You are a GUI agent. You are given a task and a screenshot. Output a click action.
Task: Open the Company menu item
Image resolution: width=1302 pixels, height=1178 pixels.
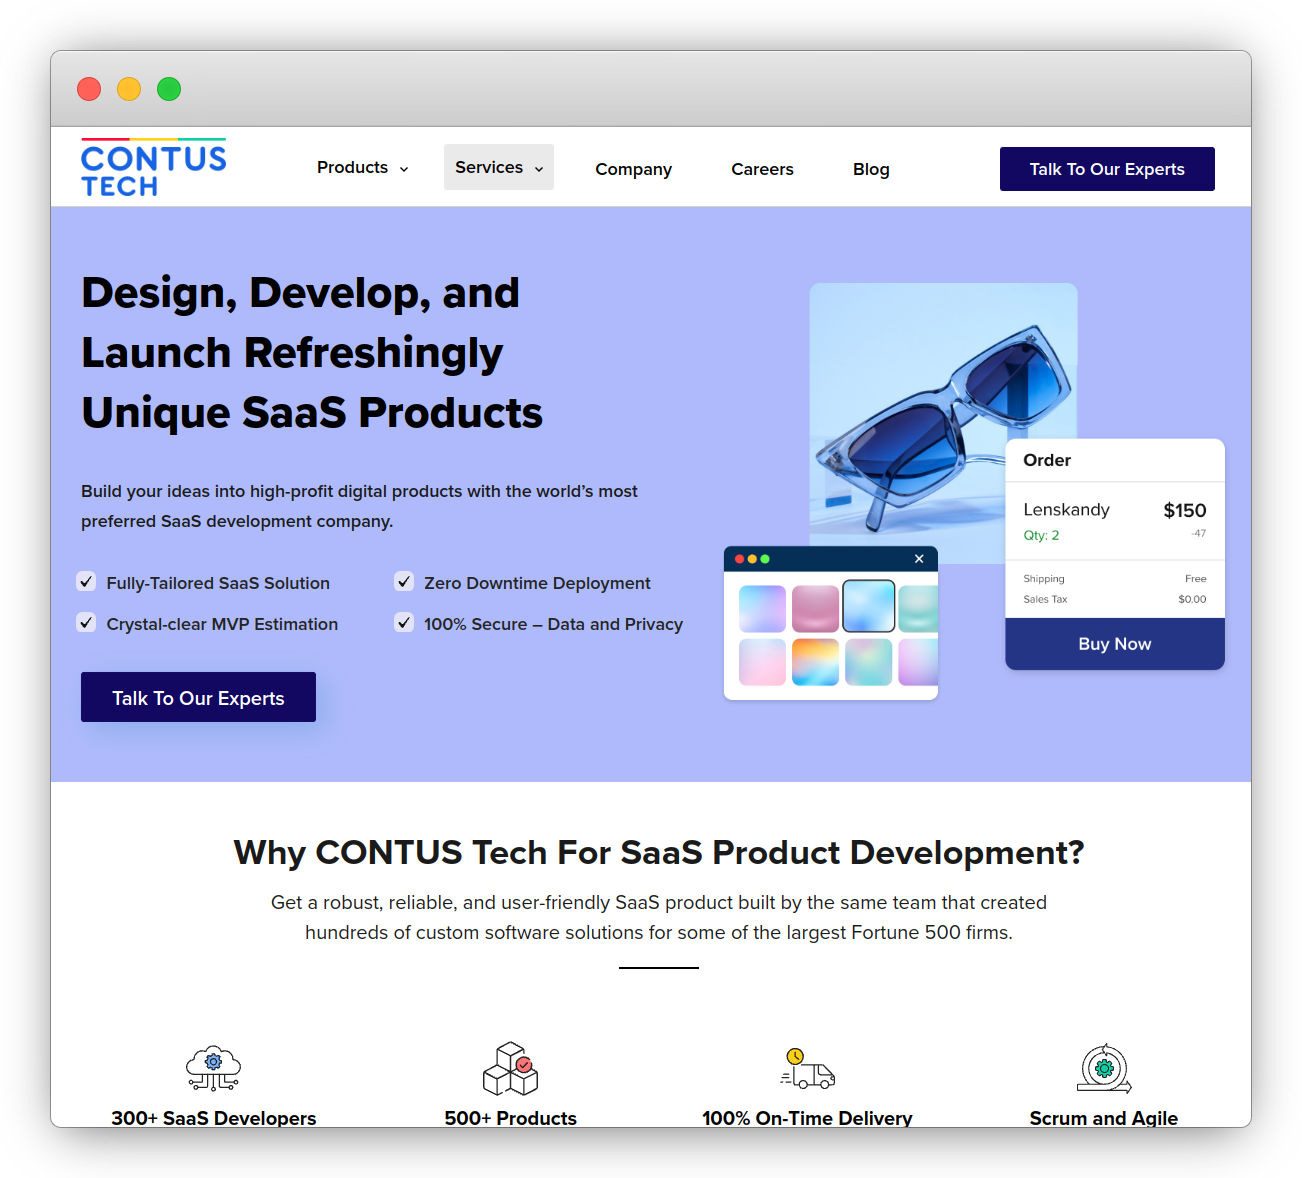633,169
